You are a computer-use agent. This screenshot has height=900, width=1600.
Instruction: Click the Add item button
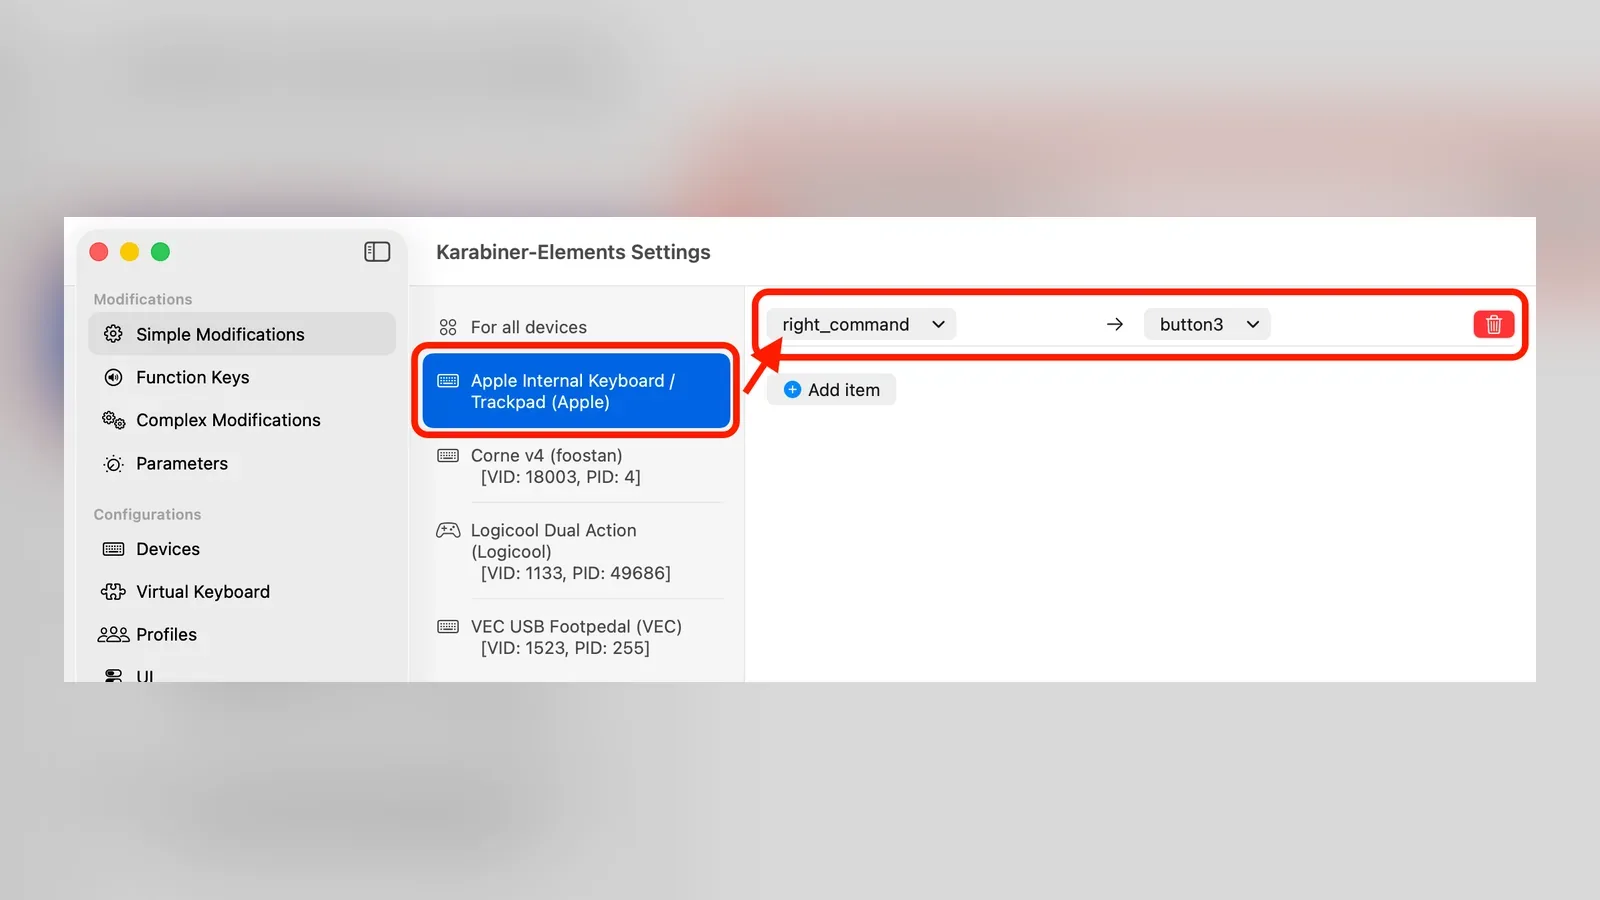pos(831,390)
